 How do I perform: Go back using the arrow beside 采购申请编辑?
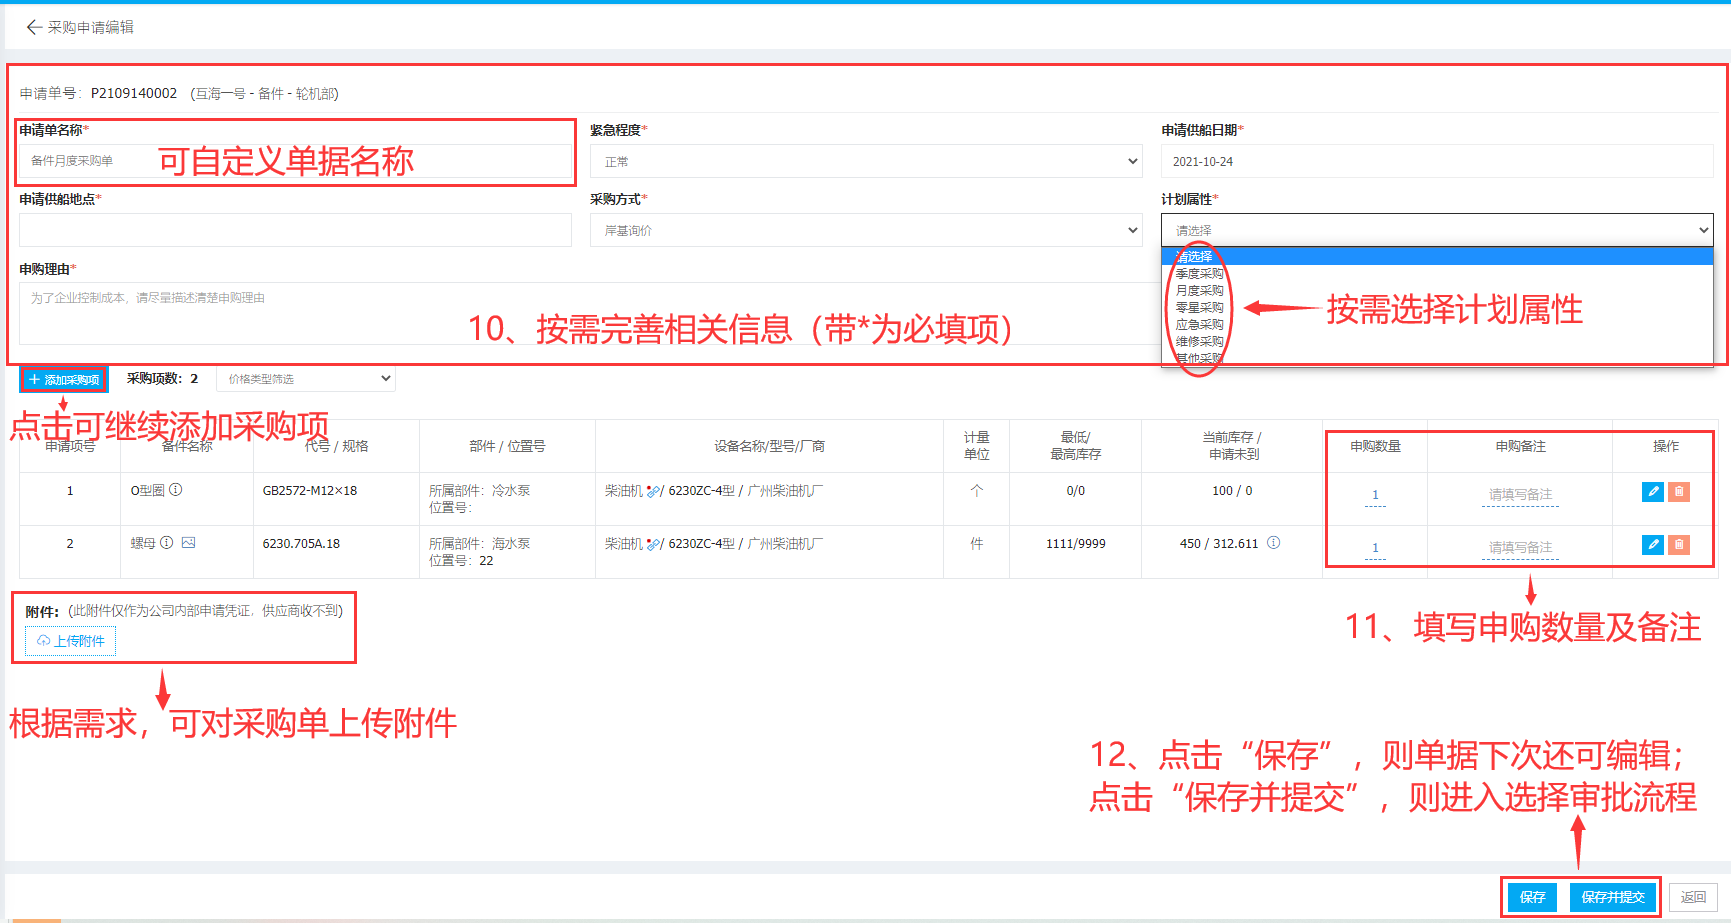(34, 27)
